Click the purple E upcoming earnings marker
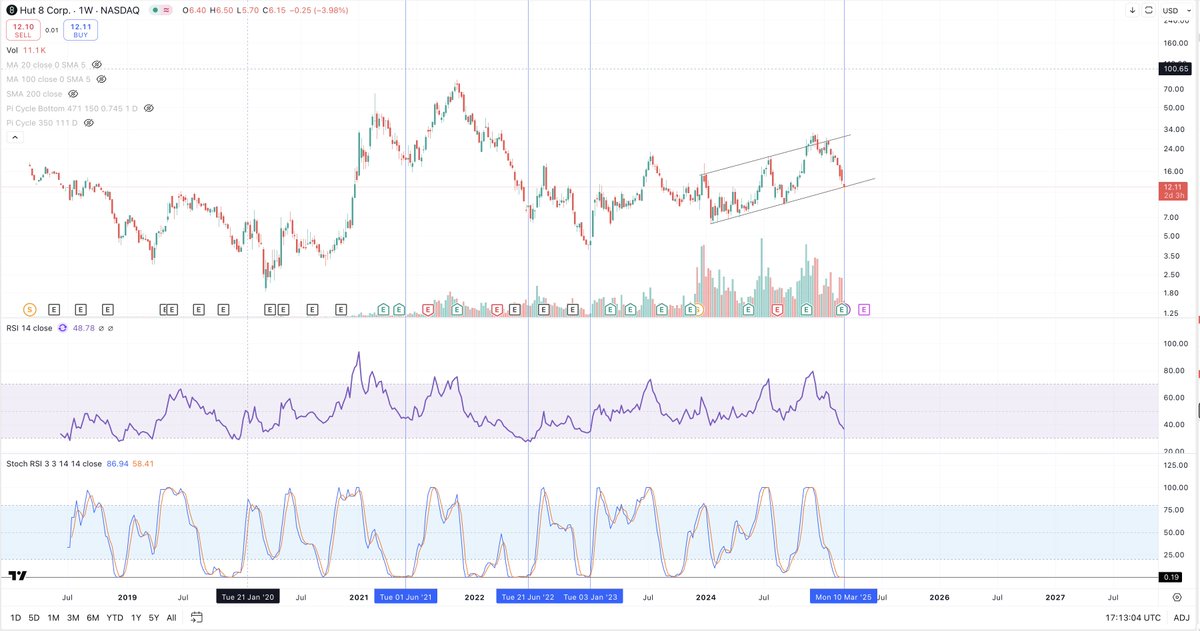Screen dimensions: 1200x631 click(864, 310)
